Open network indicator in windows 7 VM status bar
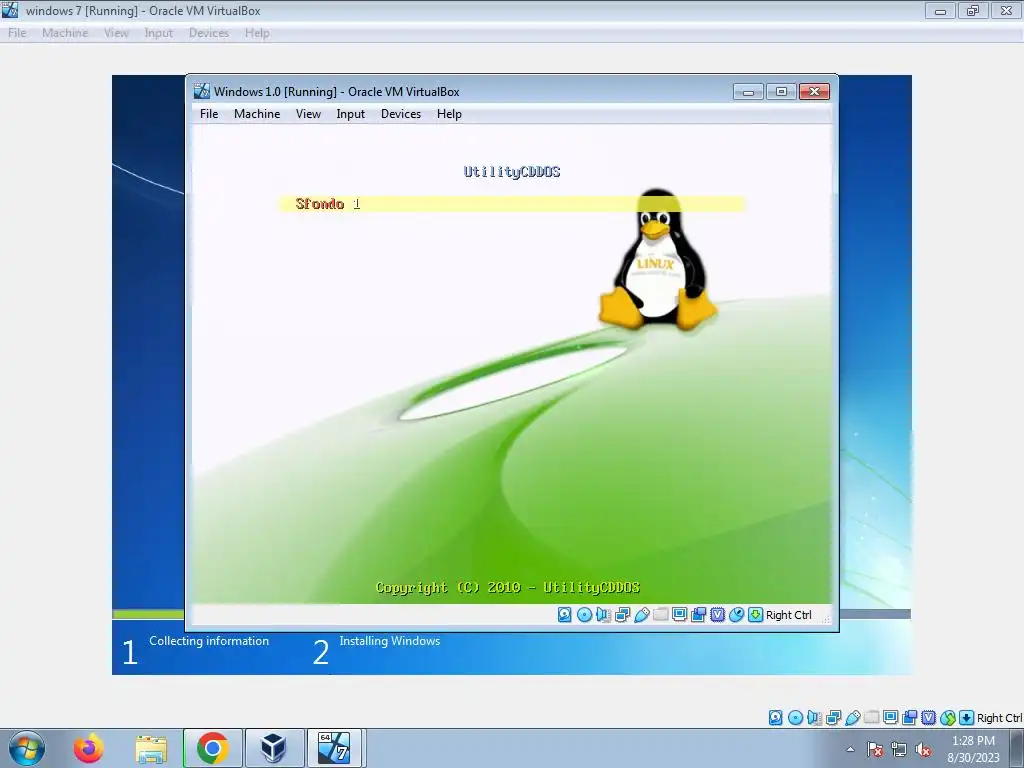This screenshot has height=768, width=1024. (x=833, y=718)
